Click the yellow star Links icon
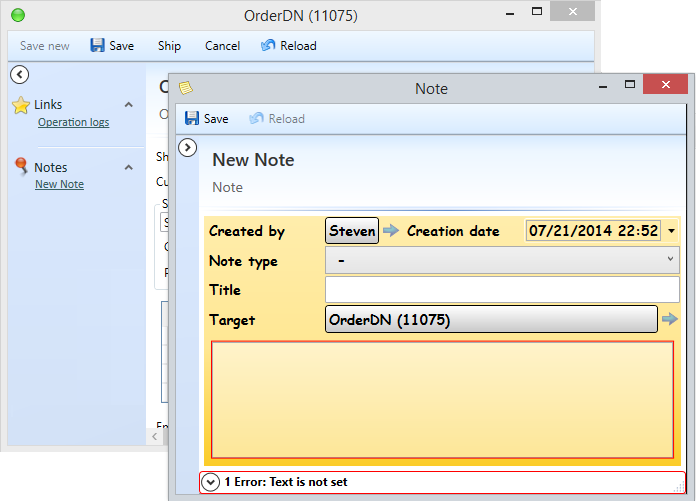The width and height of the screenshot is (696, 501). point(20,105)
